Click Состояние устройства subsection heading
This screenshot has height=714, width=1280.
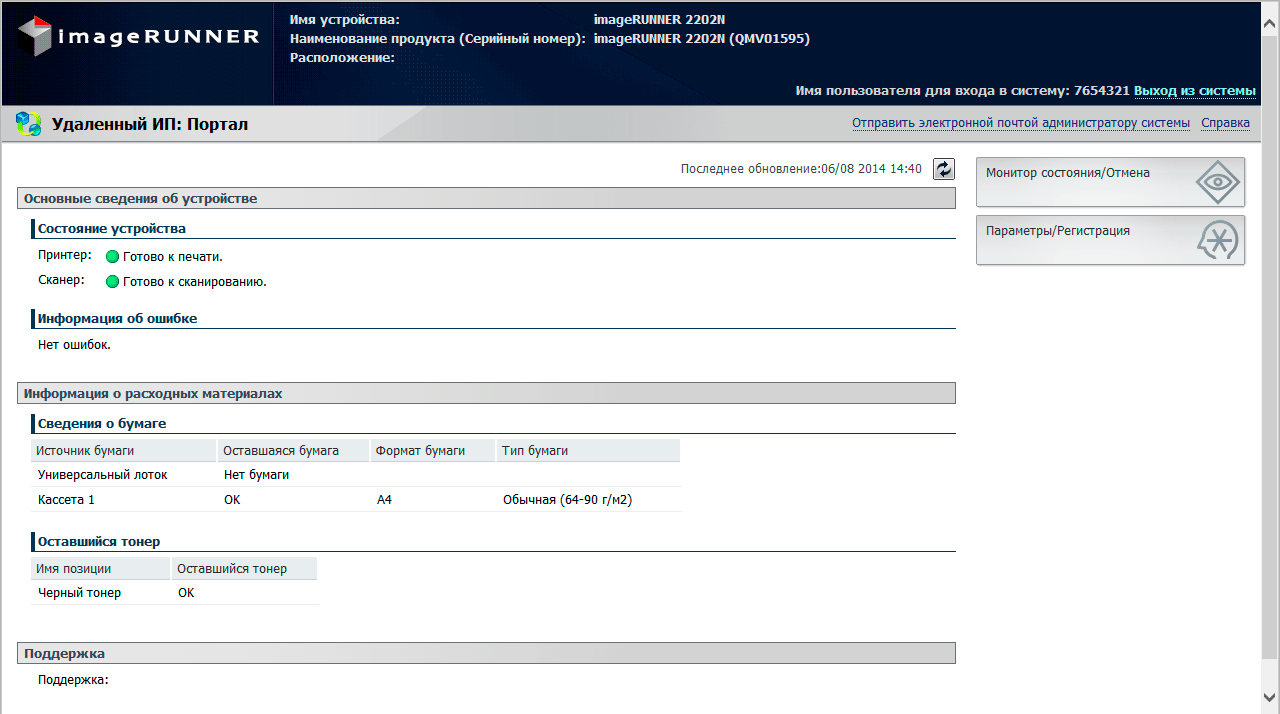click(112, 228)
